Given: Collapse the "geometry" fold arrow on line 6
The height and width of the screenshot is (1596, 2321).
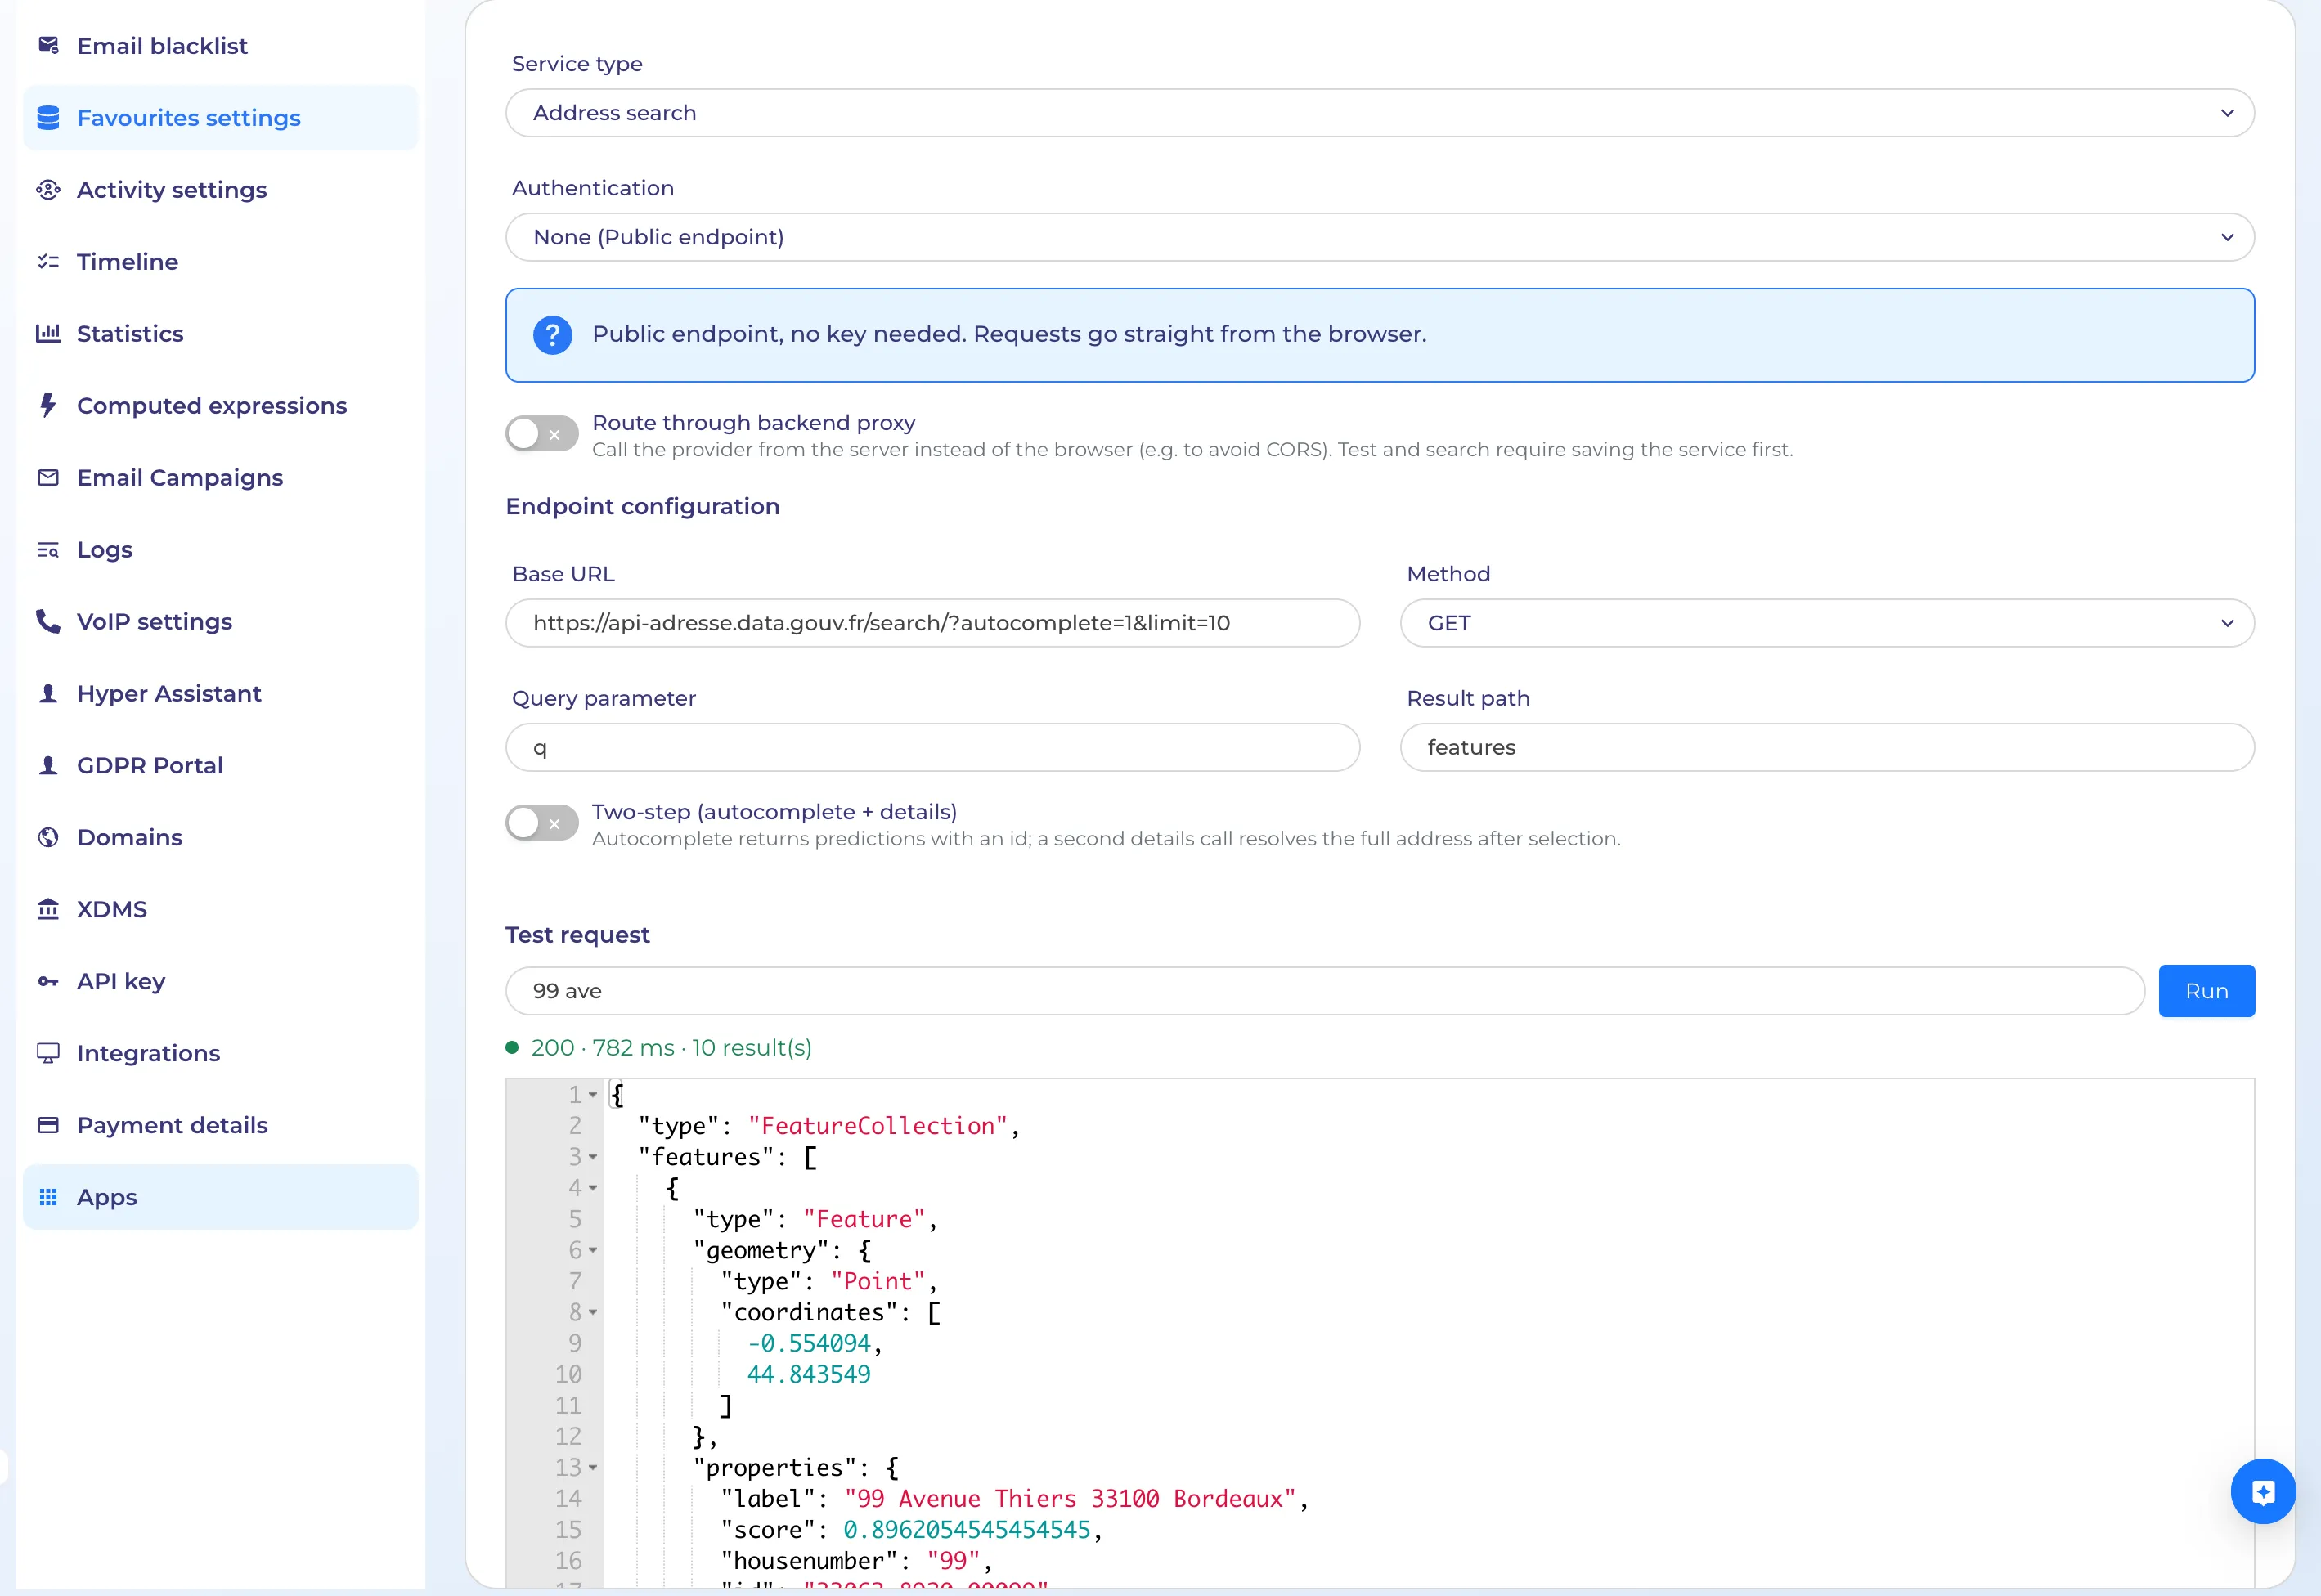Looking at the screenshot, I should [x=593, y=1251].
